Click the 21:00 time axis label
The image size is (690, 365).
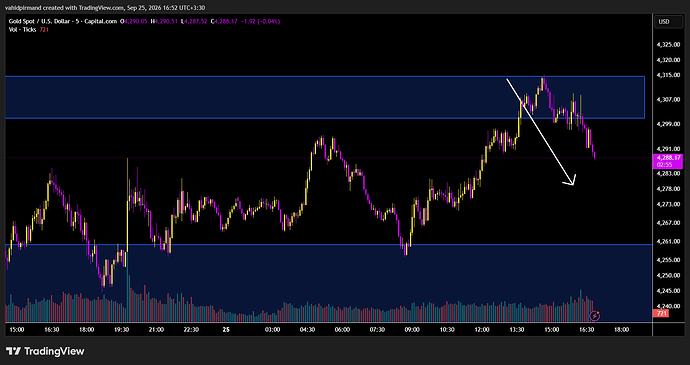click(156, 329)
